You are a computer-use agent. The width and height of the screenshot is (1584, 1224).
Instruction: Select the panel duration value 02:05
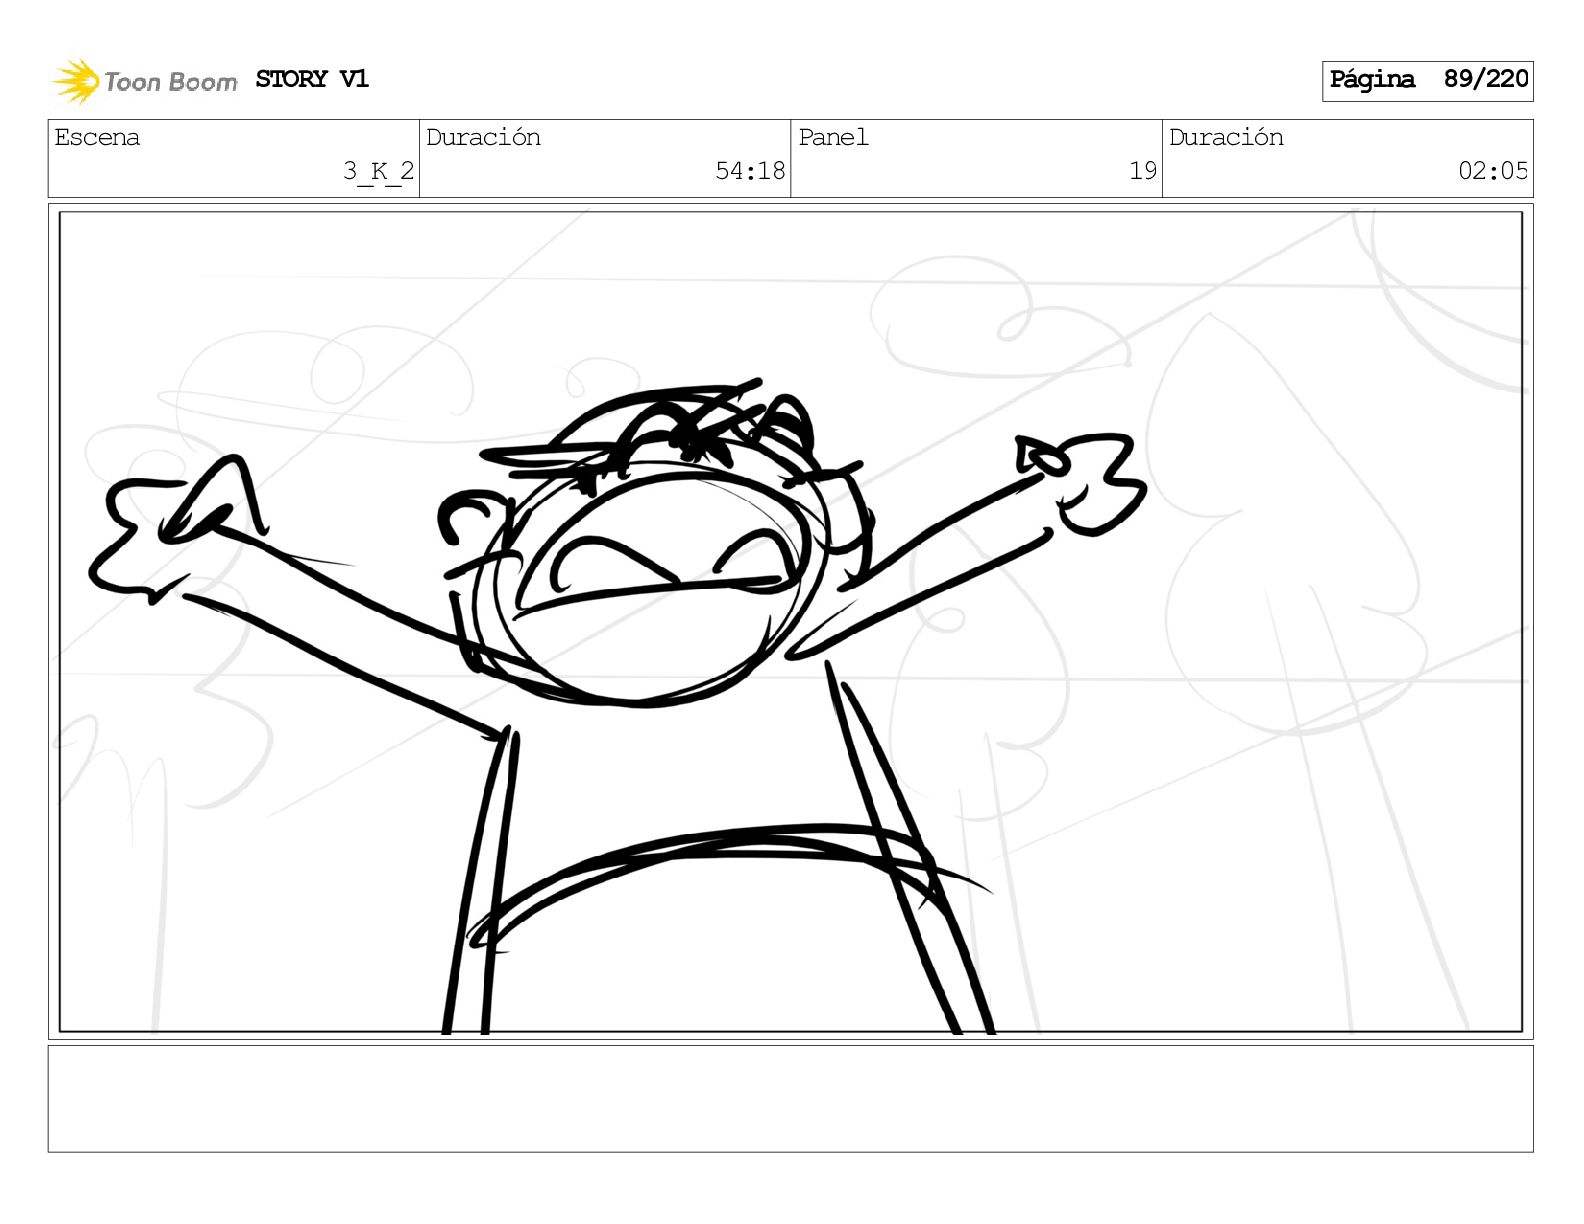(x=1493, y=171)
